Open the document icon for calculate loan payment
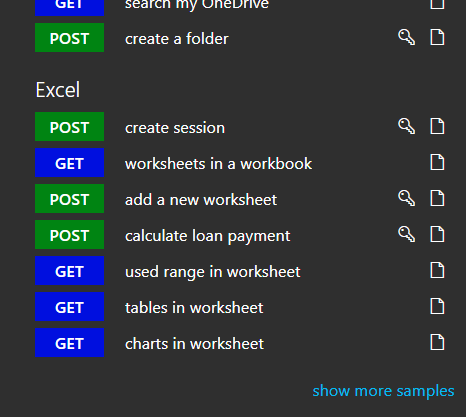This screenshot has width=466, height=417. pyautogui.click(x=437, y=234)
